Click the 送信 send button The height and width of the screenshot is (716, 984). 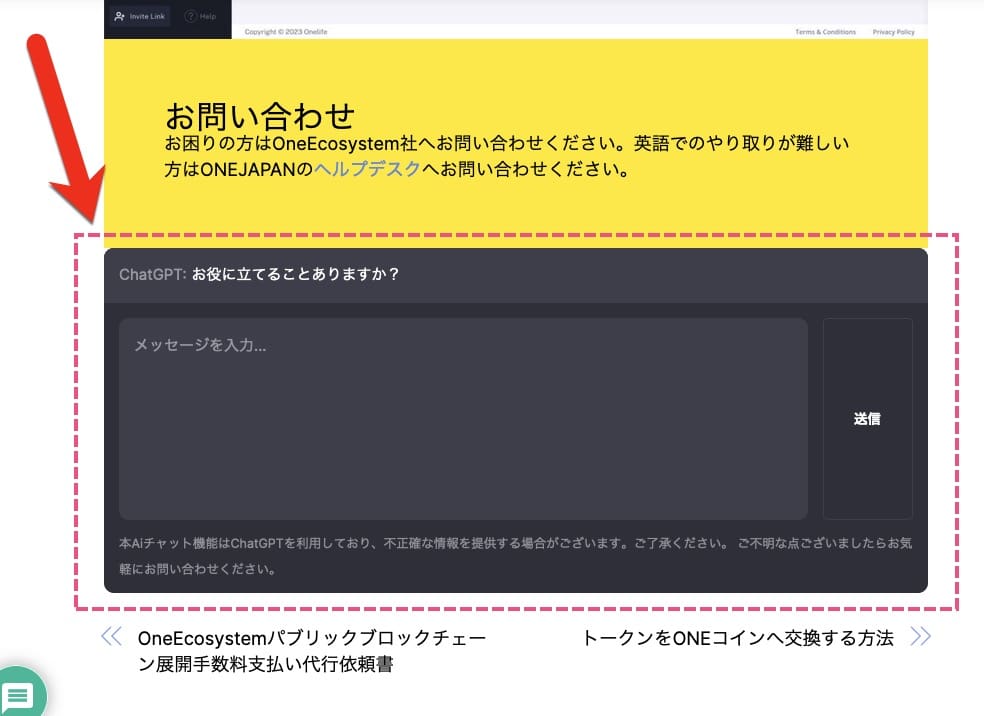coord(867,419)
